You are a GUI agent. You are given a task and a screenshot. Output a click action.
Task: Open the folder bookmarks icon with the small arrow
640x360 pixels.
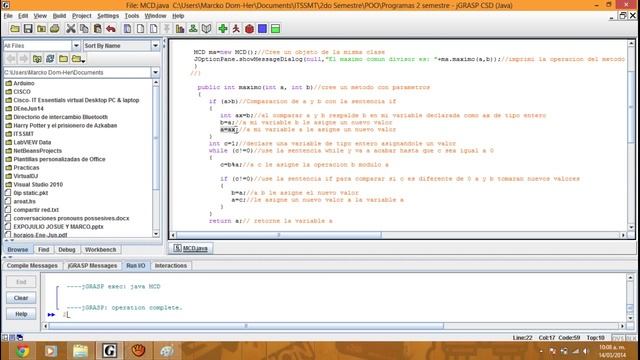78,59
